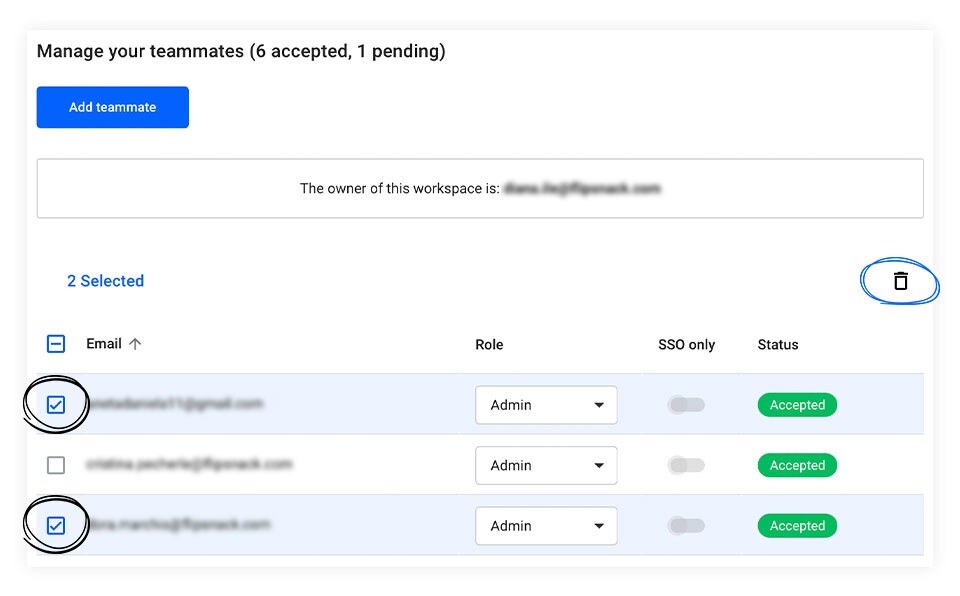Viewport: 960px width, 596px height.
Task: Open the first row Admin role dropdown
Action: 545,405
